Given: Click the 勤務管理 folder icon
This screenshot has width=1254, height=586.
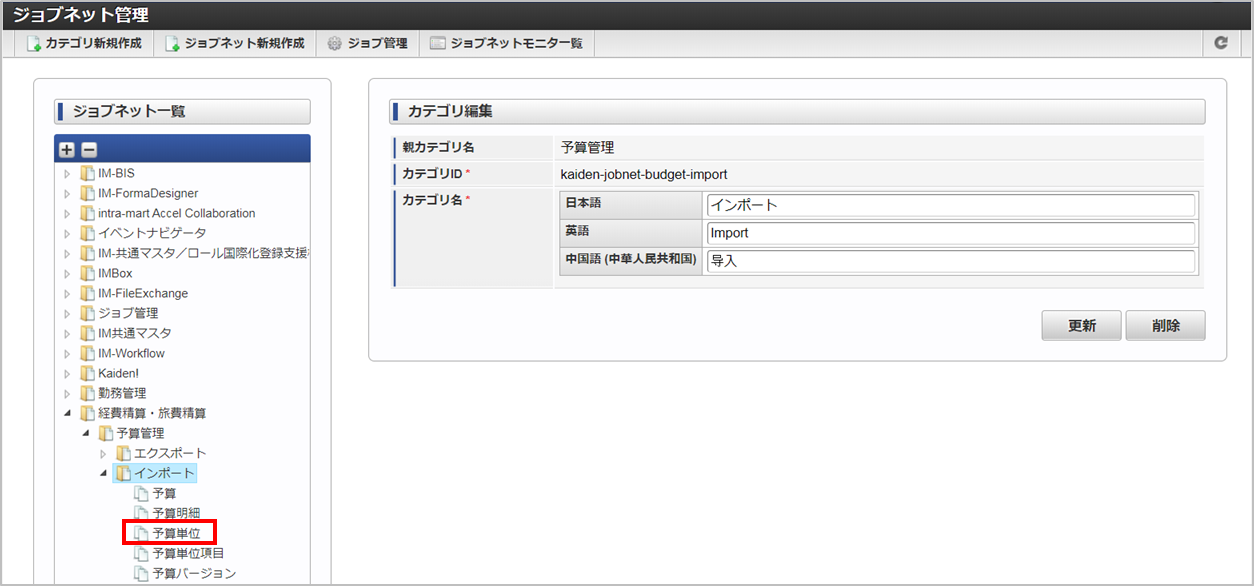Looking at the screenshot, I should click(87, 393).
